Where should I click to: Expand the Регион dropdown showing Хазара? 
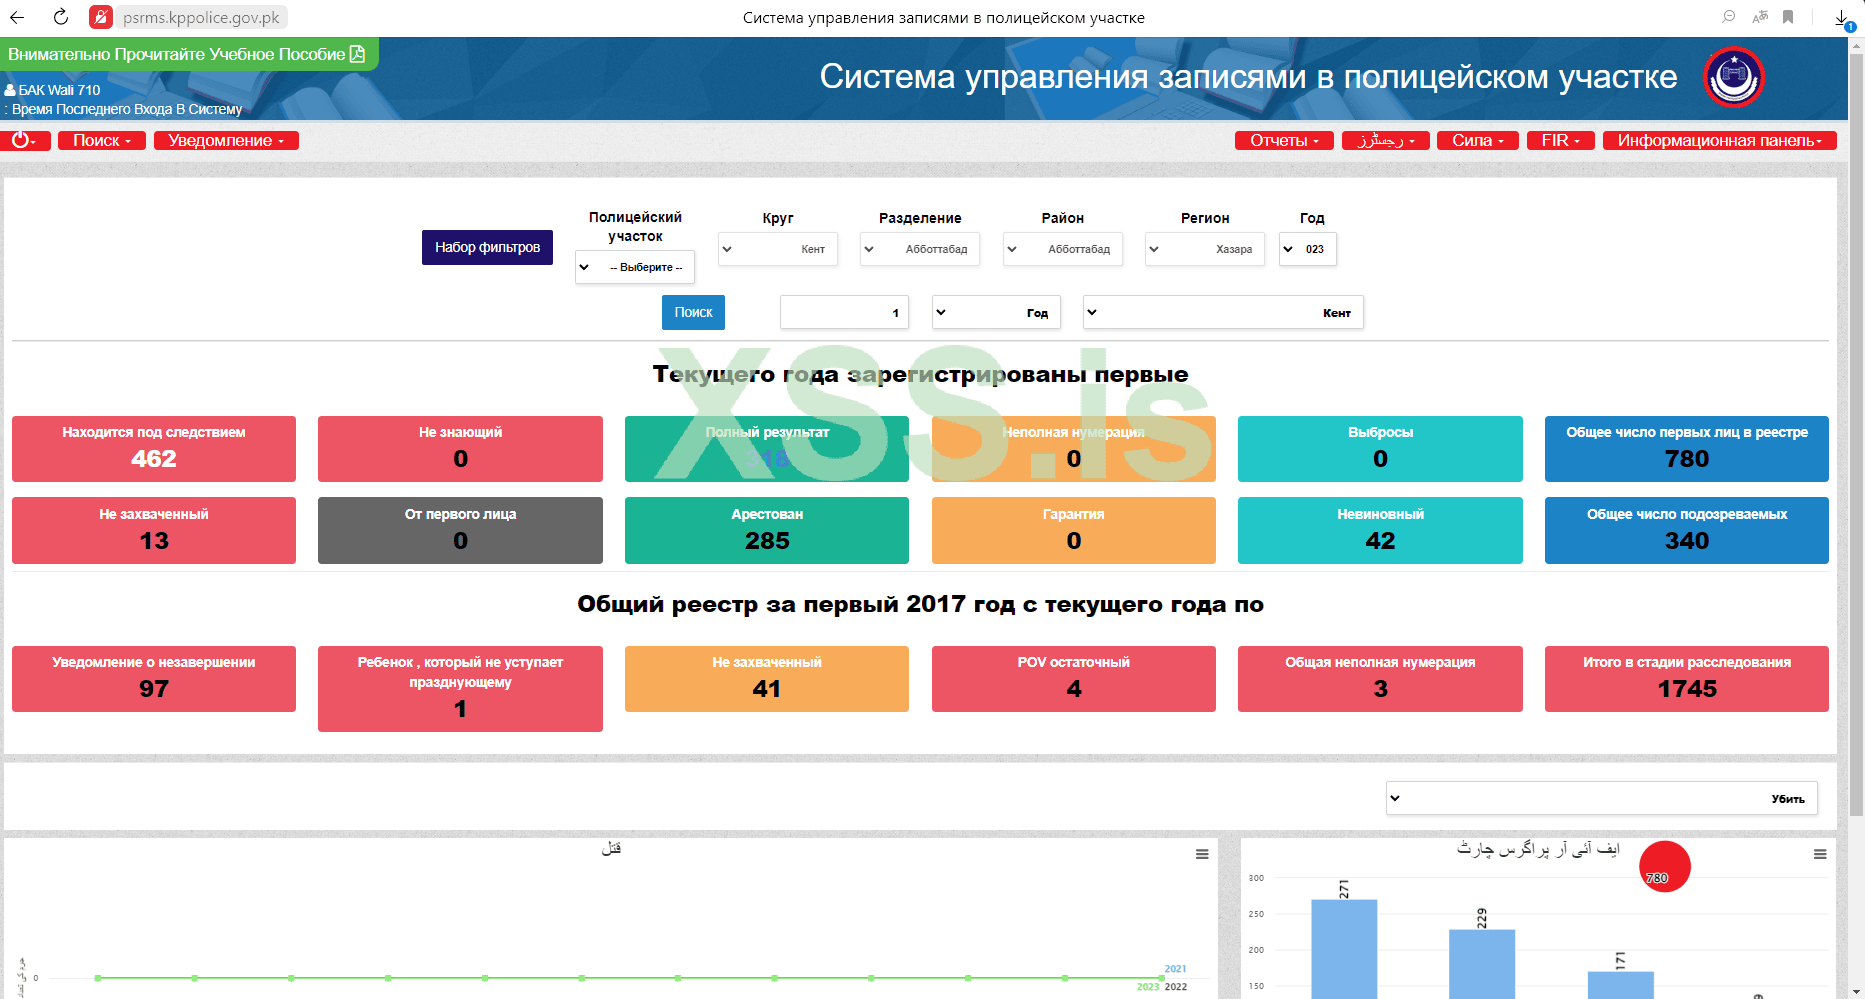pos(1205,249)
